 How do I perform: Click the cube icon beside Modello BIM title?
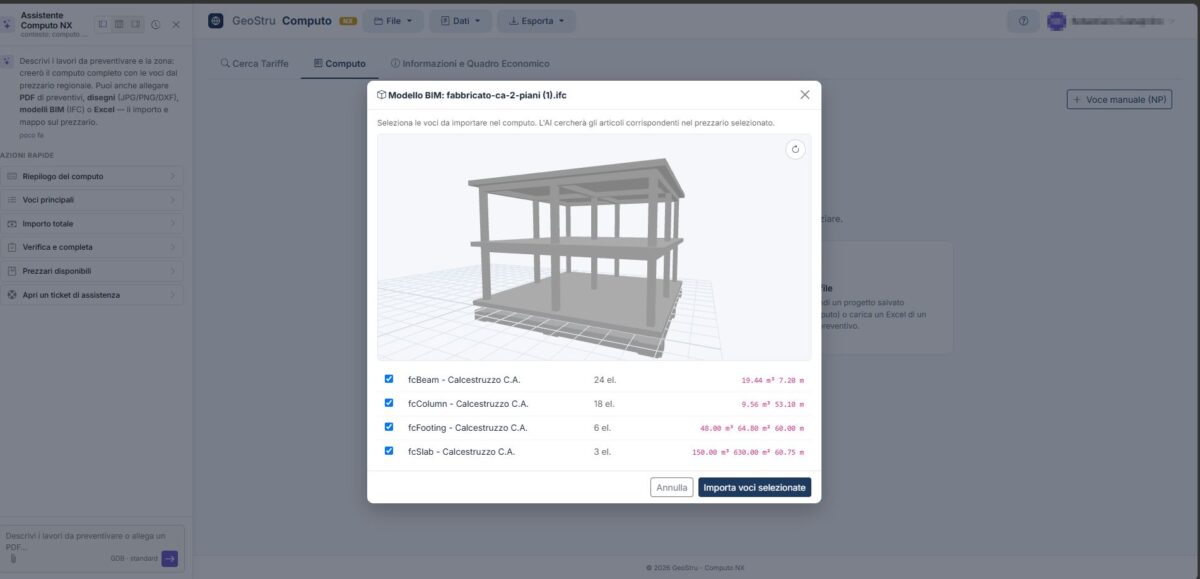tap(381, 95)
